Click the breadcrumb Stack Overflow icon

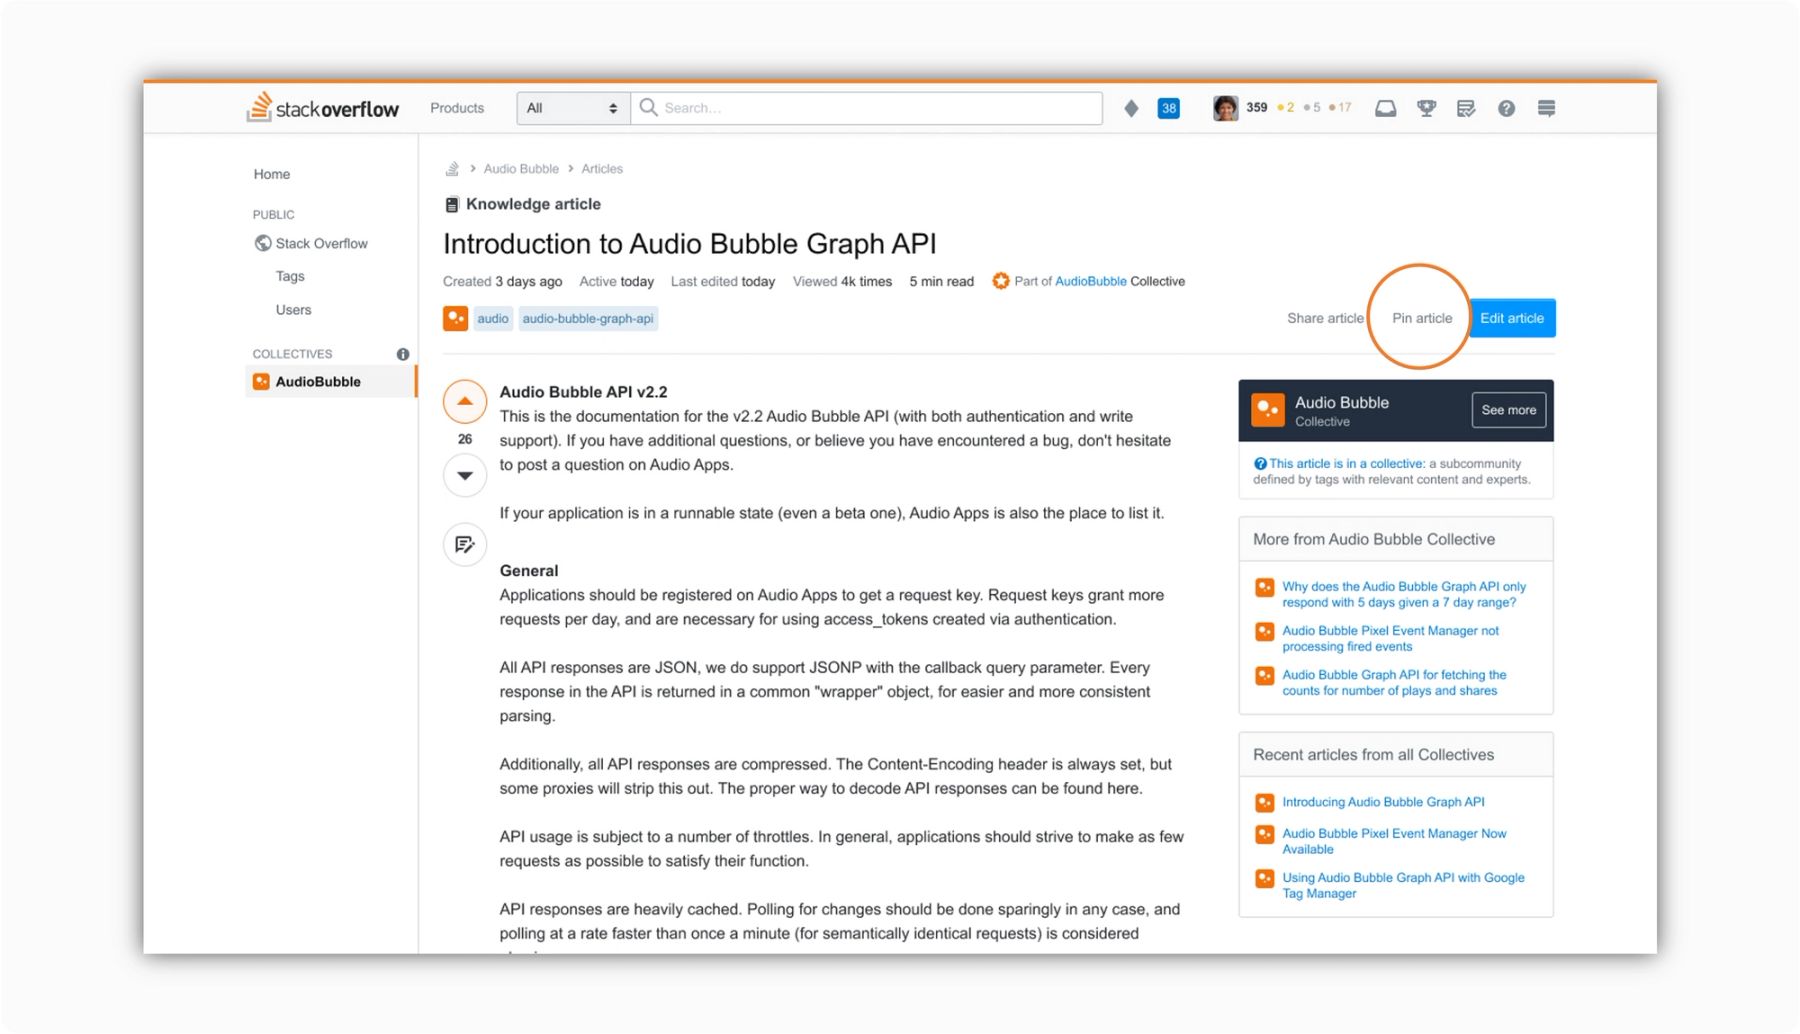point(452,168)
